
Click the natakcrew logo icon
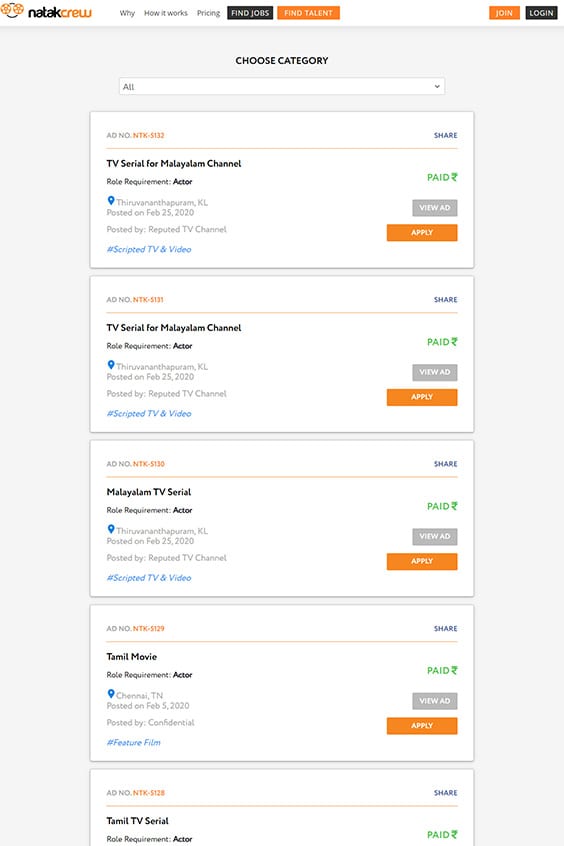[12, 10]
